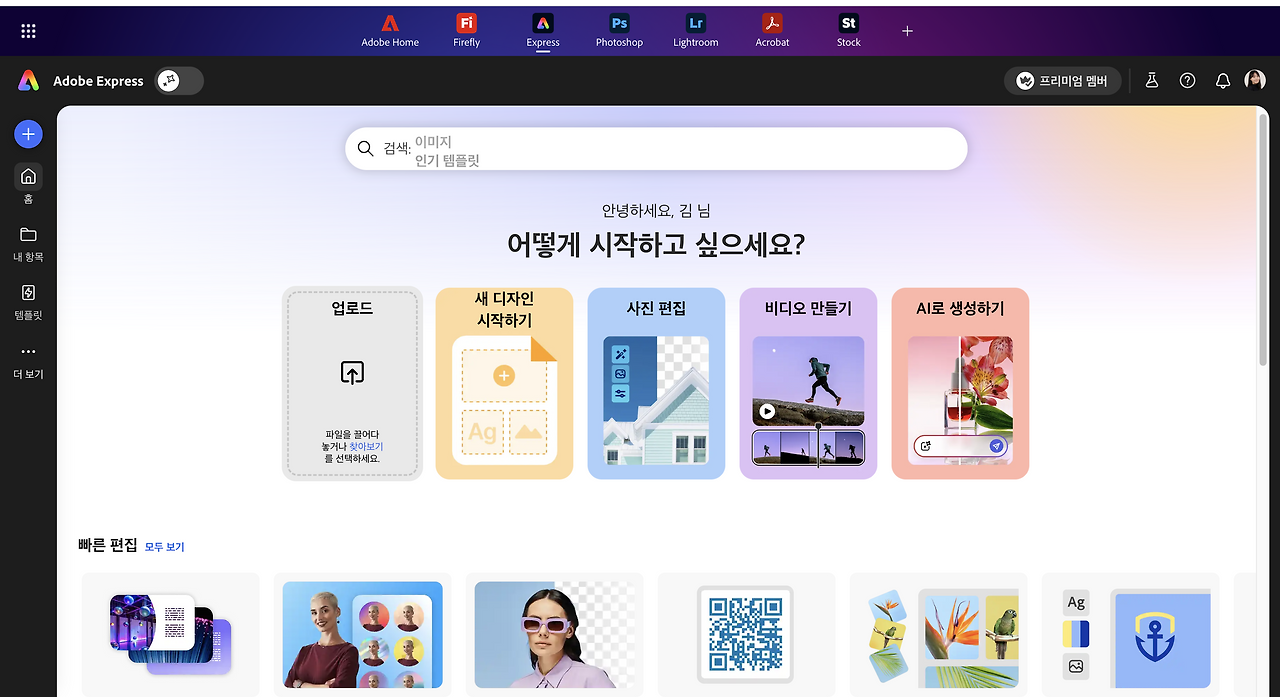
Task: Select the Express app tab
Action: 543,30
